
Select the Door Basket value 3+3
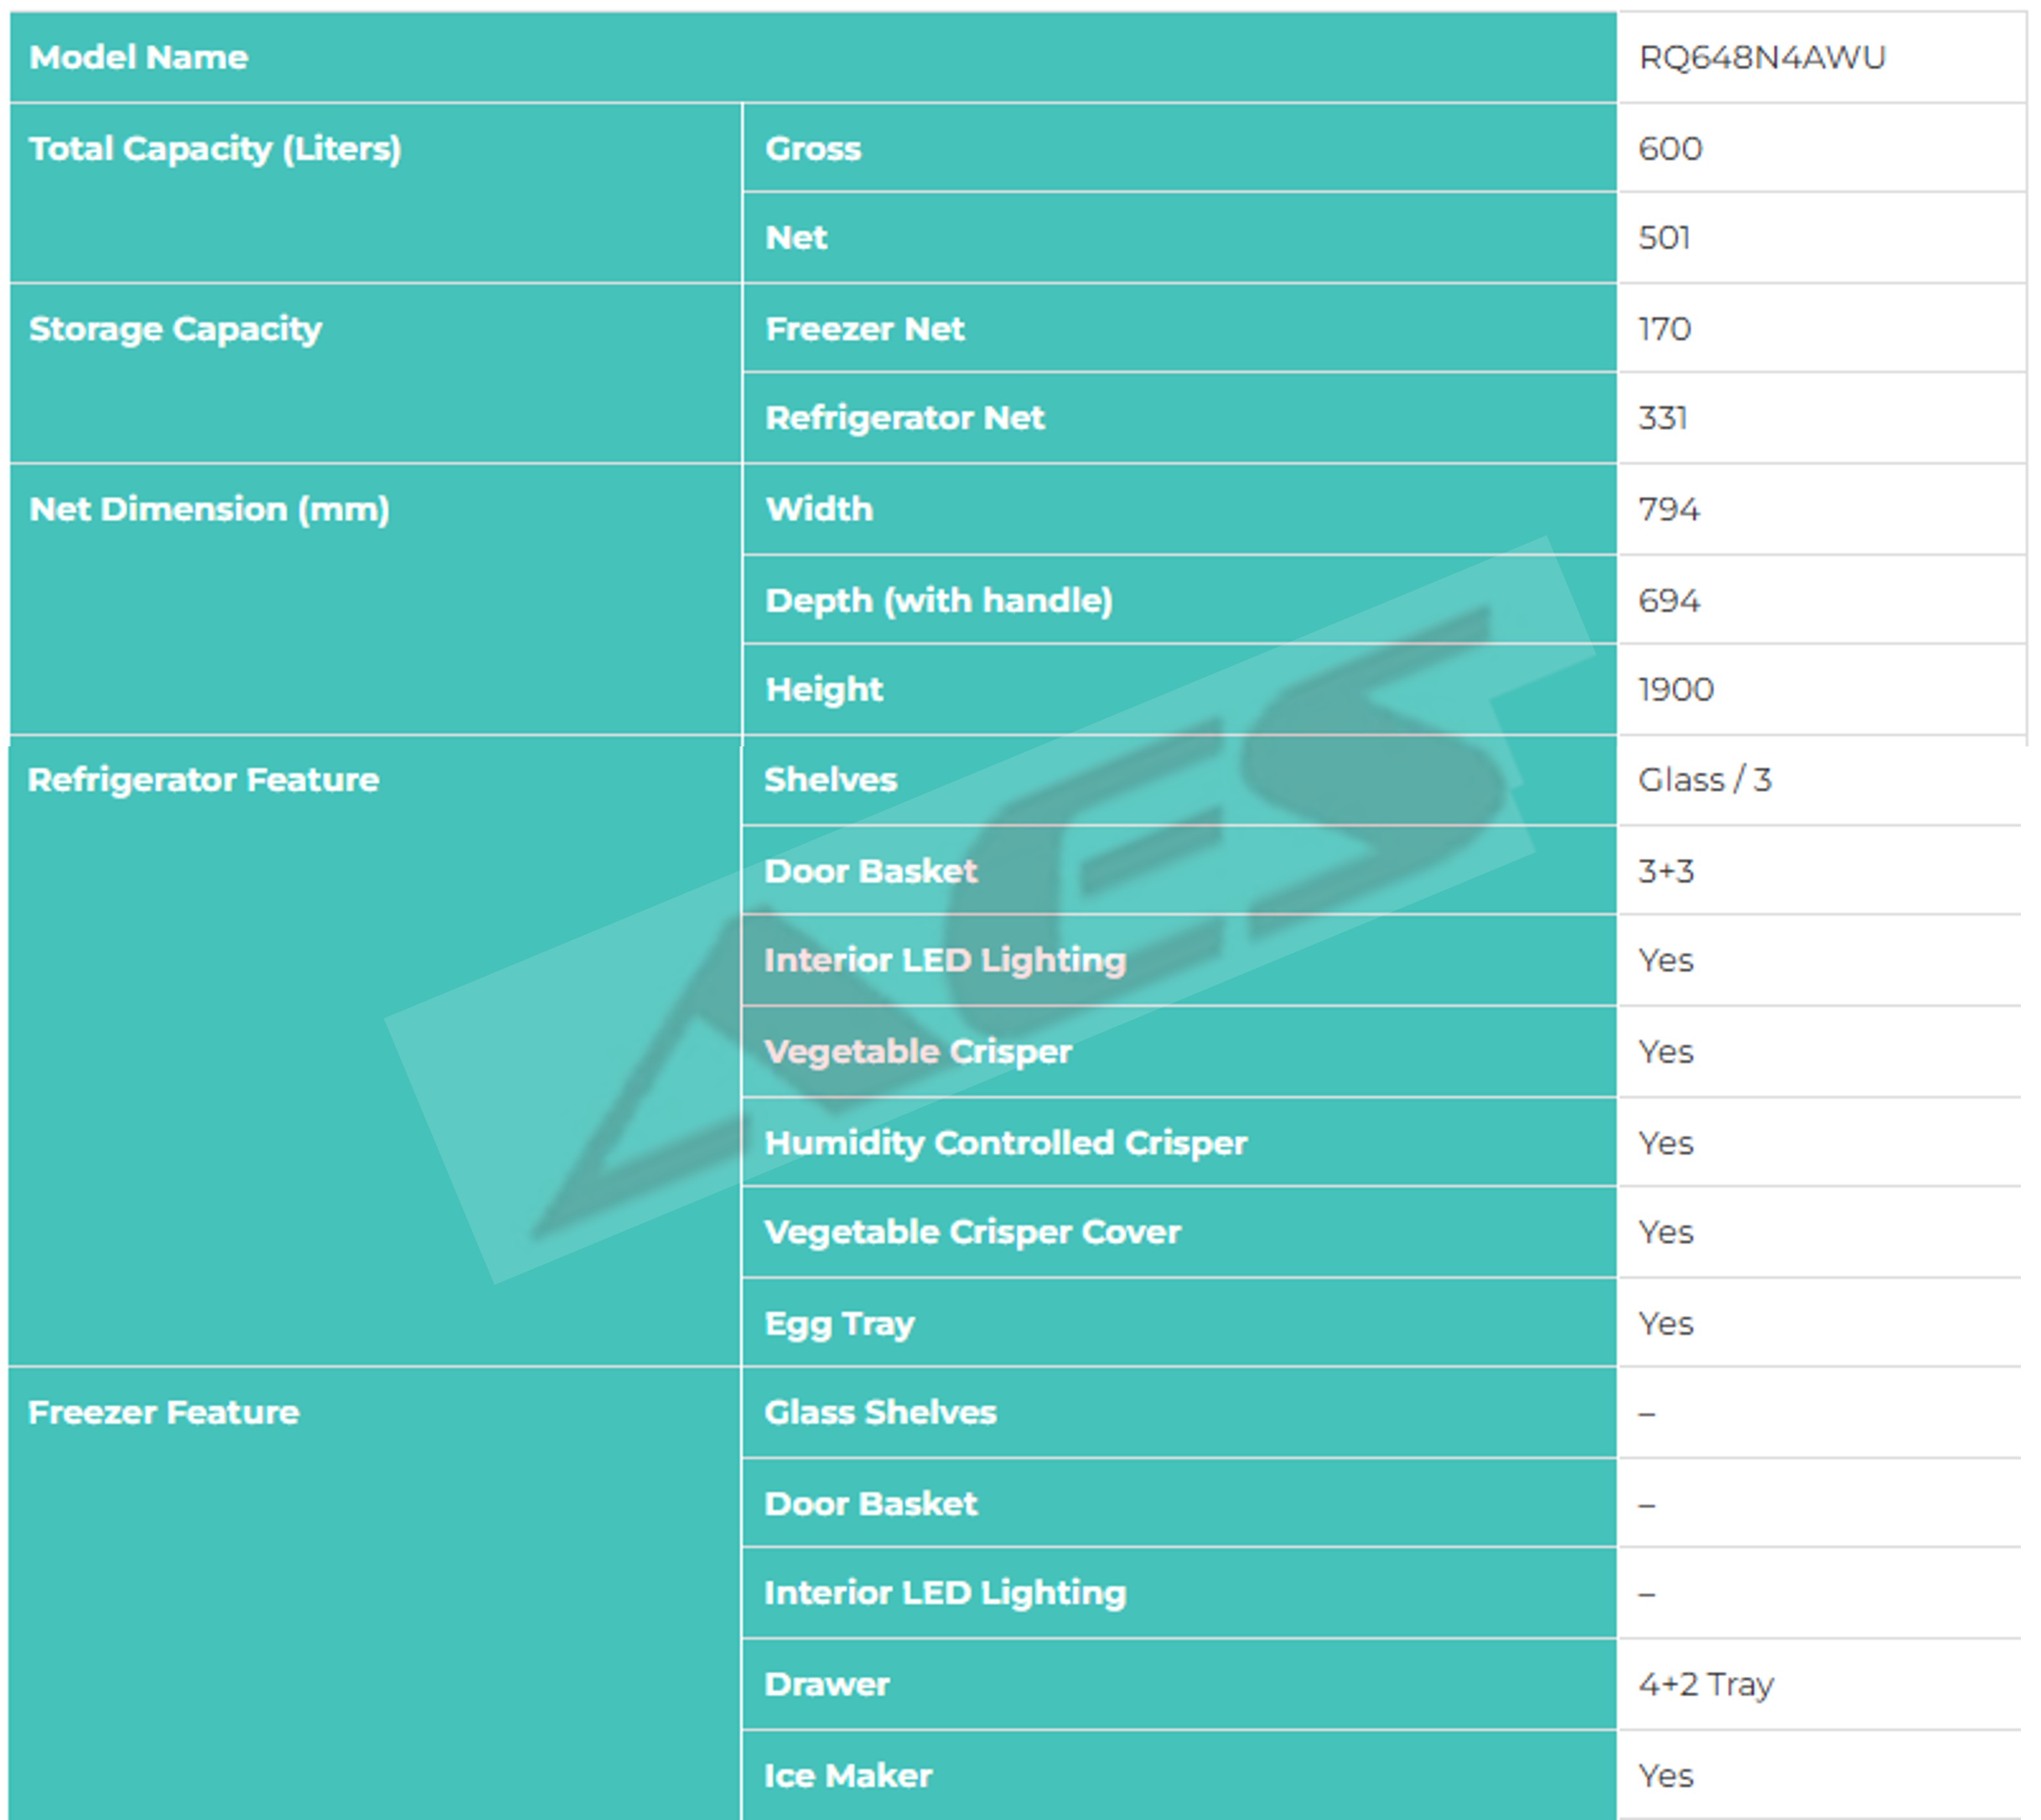(1665, 871)
